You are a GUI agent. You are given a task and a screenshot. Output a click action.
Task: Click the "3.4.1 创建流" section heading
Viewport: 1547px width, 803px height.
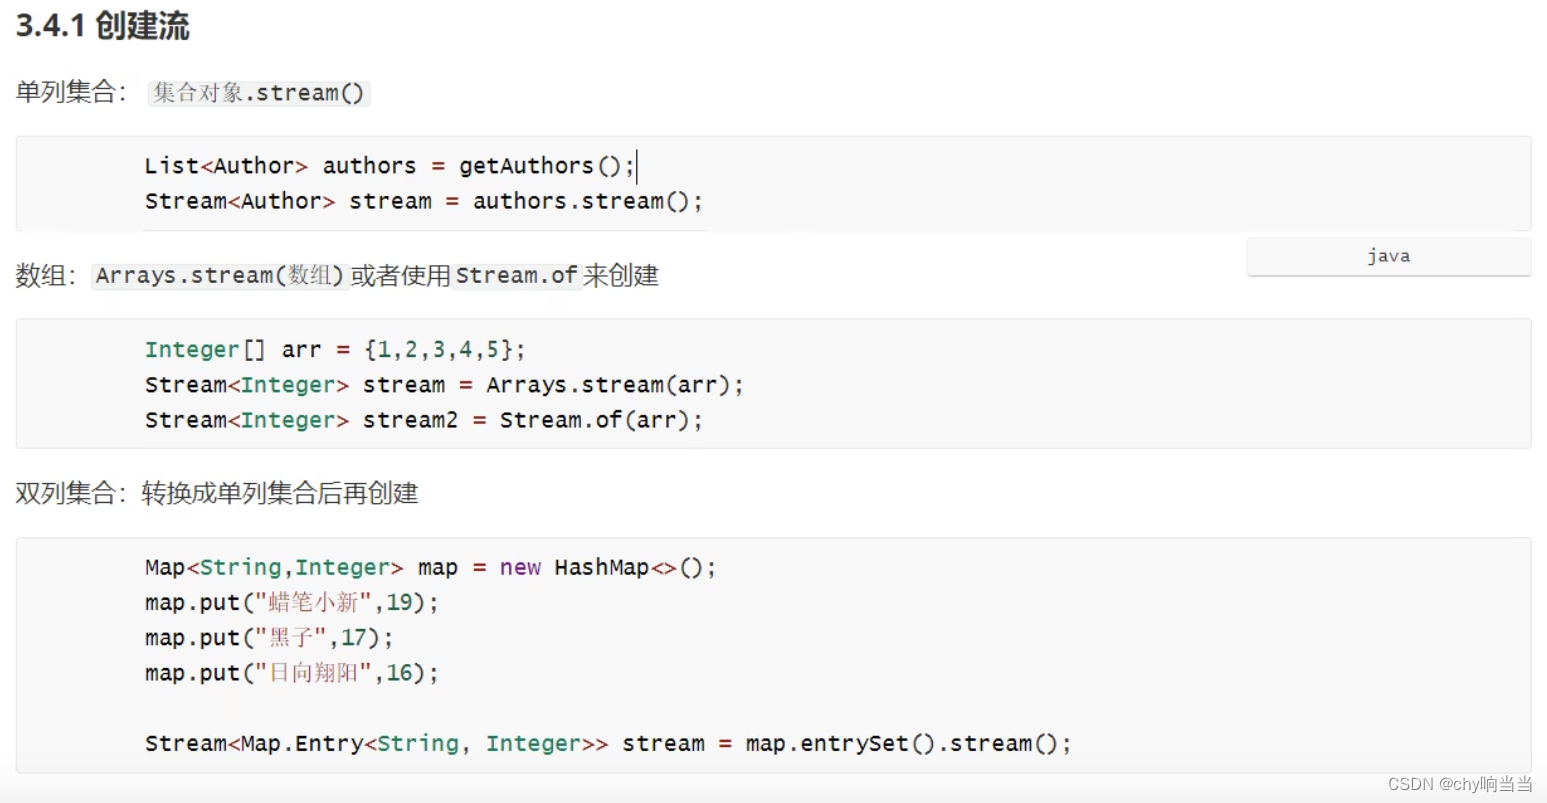(102, 26)
